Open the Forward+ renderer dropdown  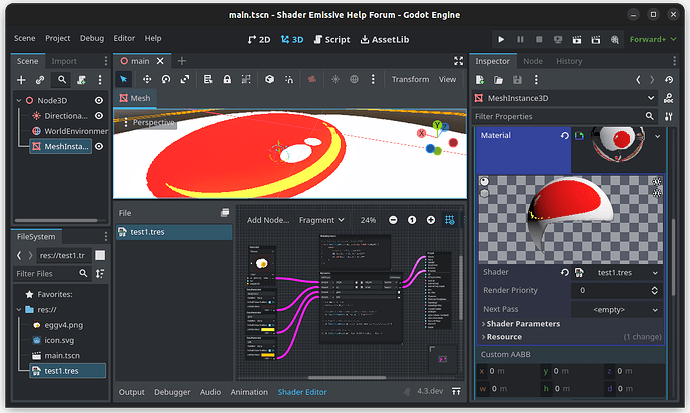pyautogui.click(x=653, y=39)
